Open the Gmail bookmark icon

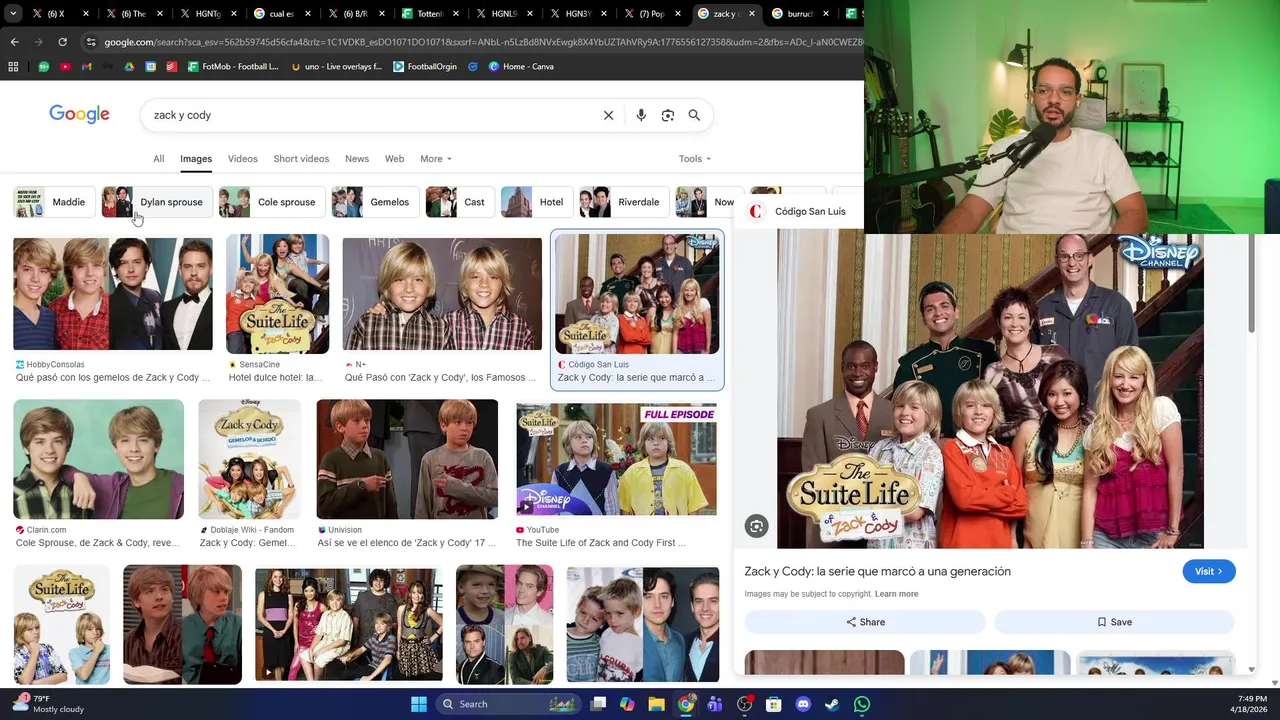[x=86, y=67]
